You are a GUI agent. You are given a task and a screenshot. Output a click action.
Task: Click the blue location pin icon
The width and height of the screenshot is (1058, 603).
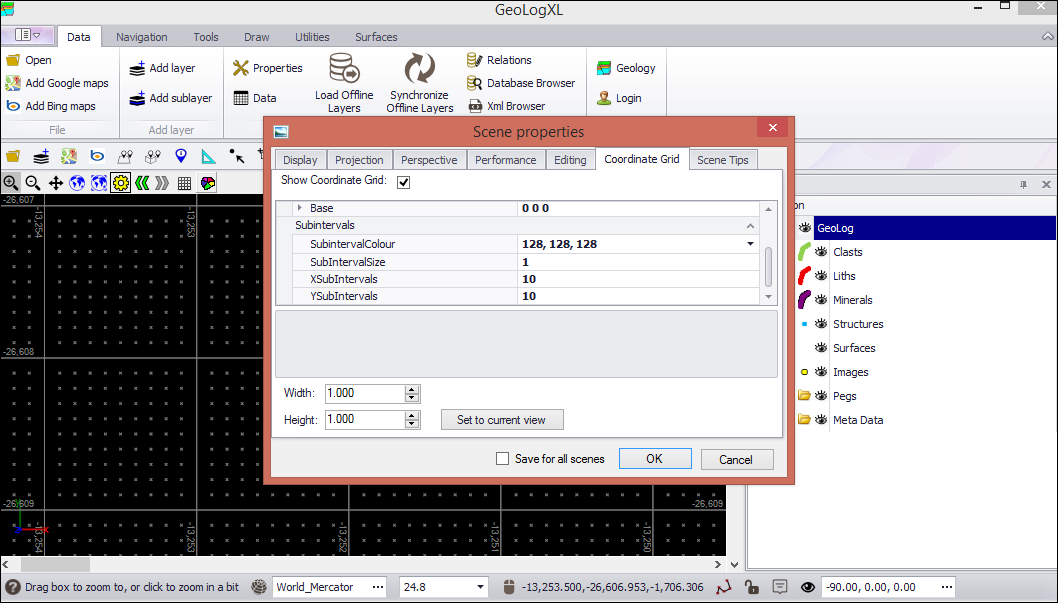coord(181,156)
